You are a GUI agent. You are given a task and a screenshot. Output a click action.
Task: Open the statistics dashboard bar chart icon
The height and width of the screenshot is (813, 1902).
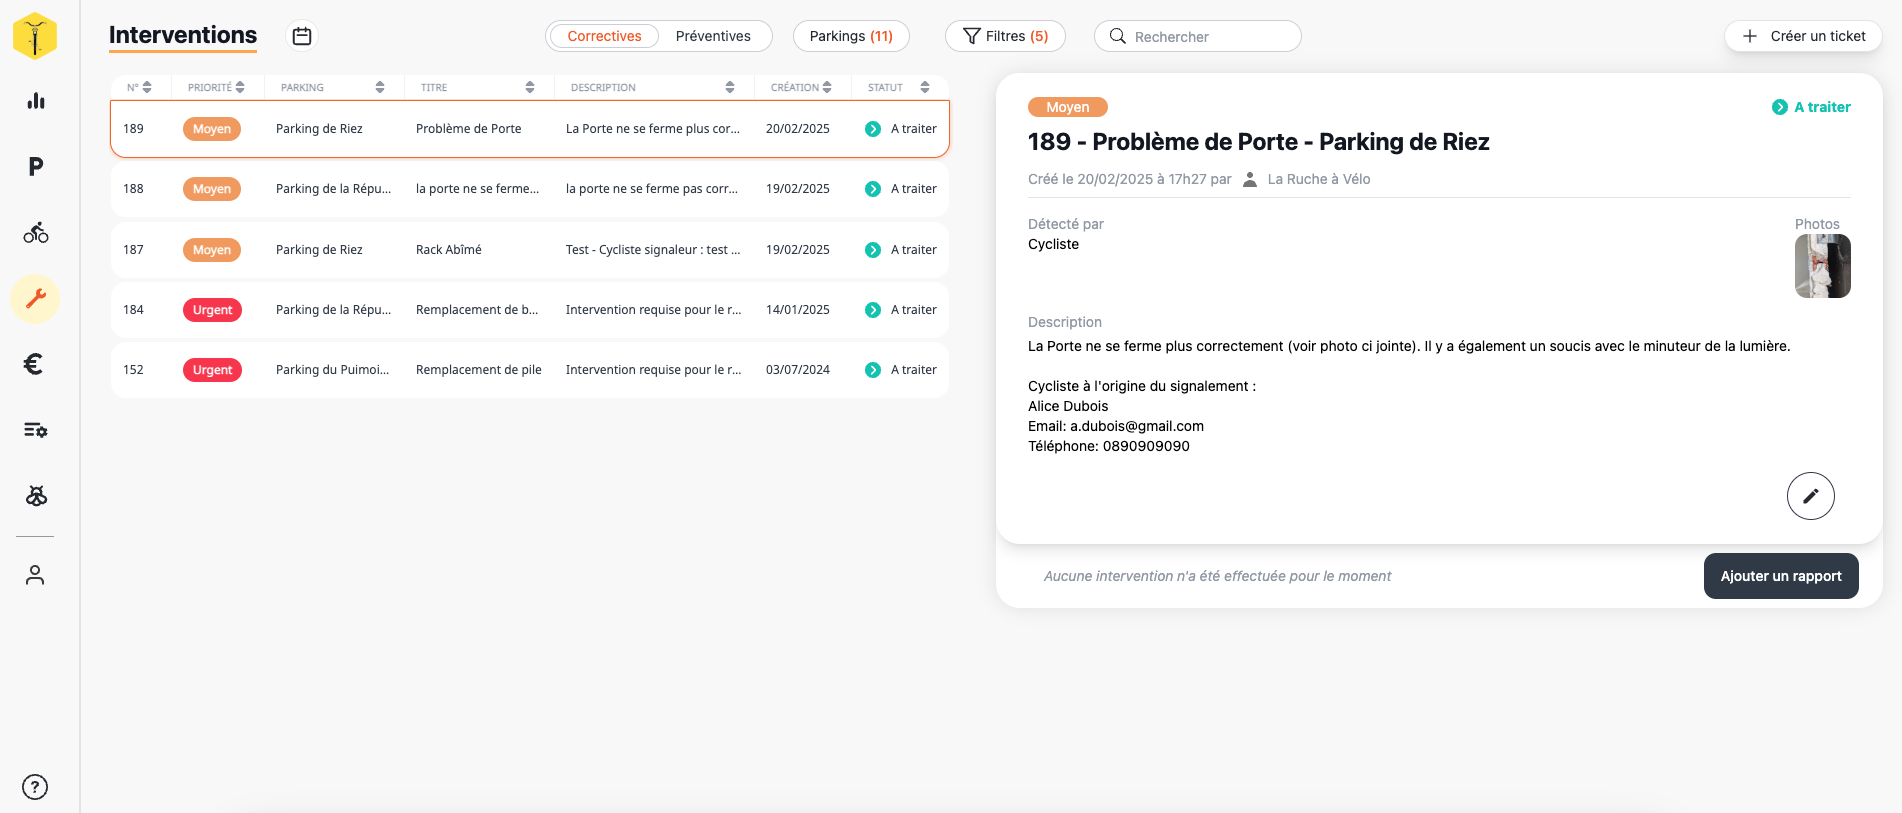36,101
